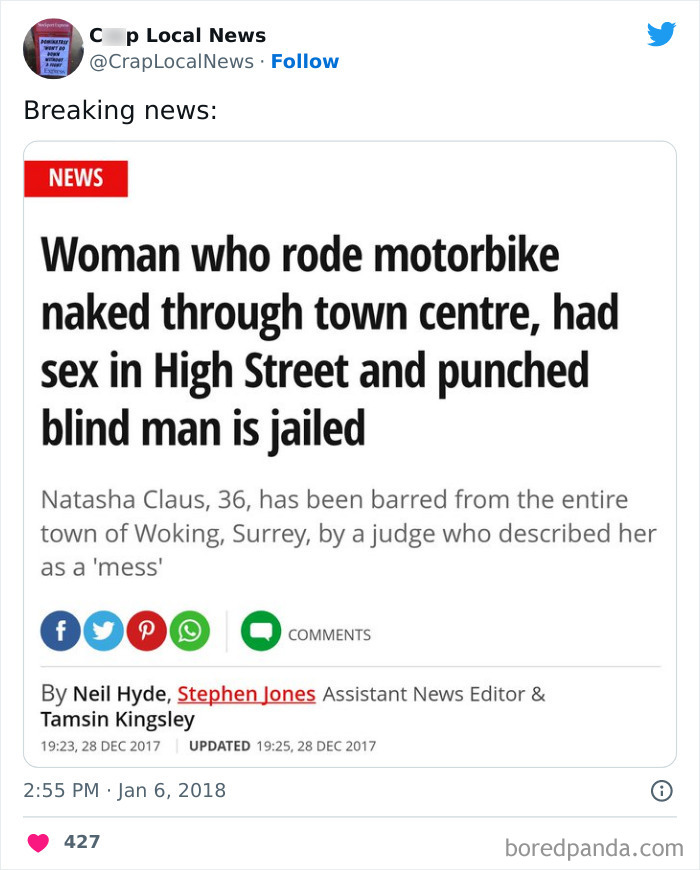
Task: Share the article via the Twitter icon
Action: click(103, 631)
